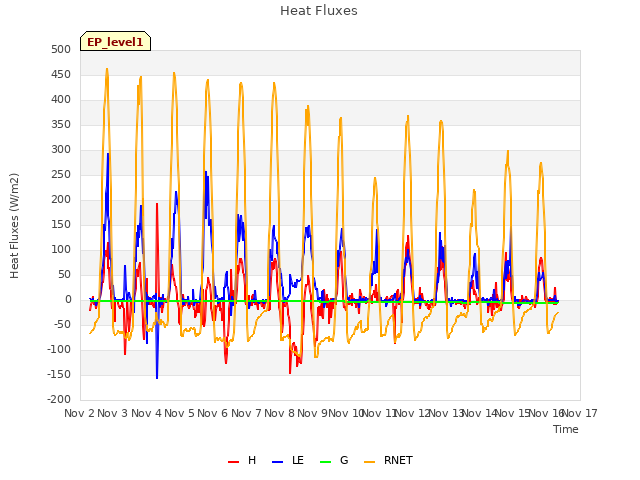Toggle the LE series legend entry

[288, 460]
